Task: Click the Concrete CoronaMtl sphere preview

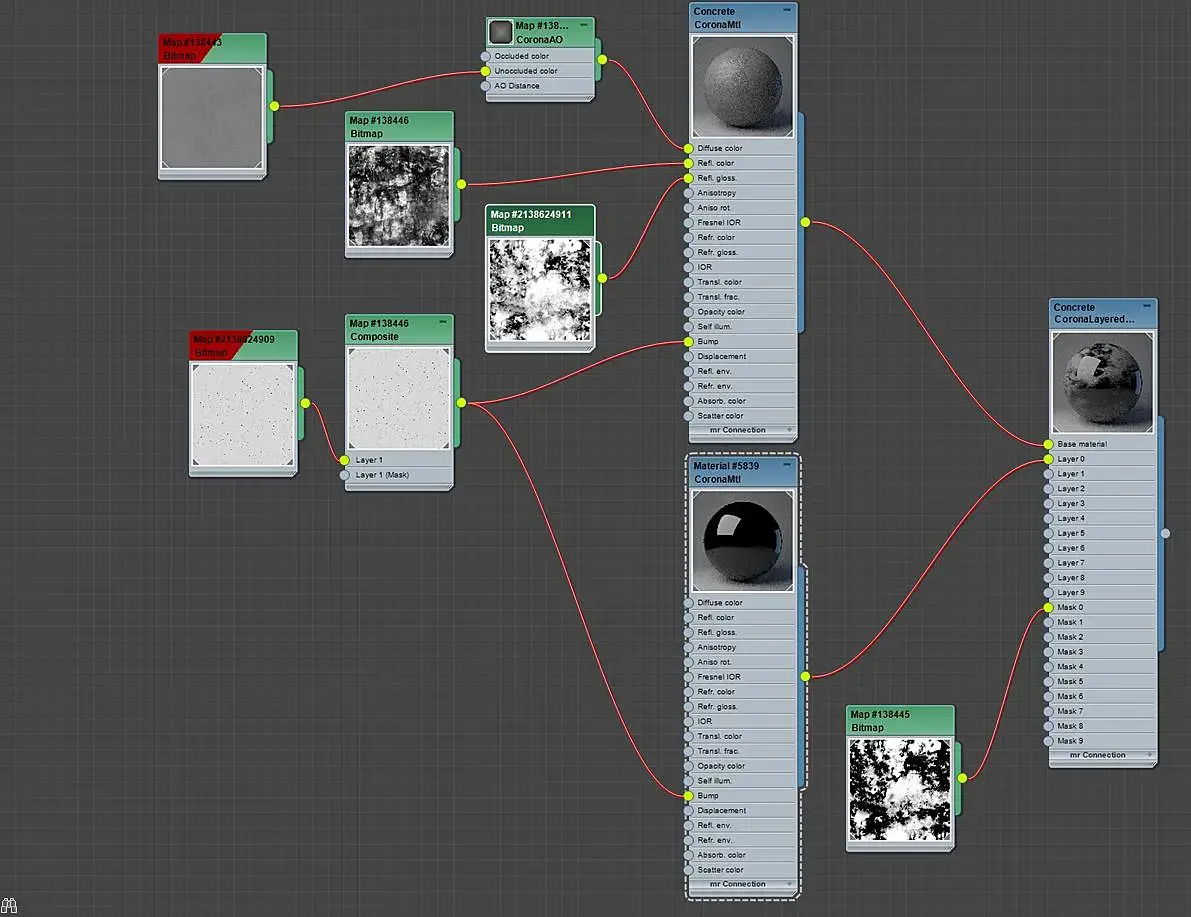Action: click(x=743, y=87)
